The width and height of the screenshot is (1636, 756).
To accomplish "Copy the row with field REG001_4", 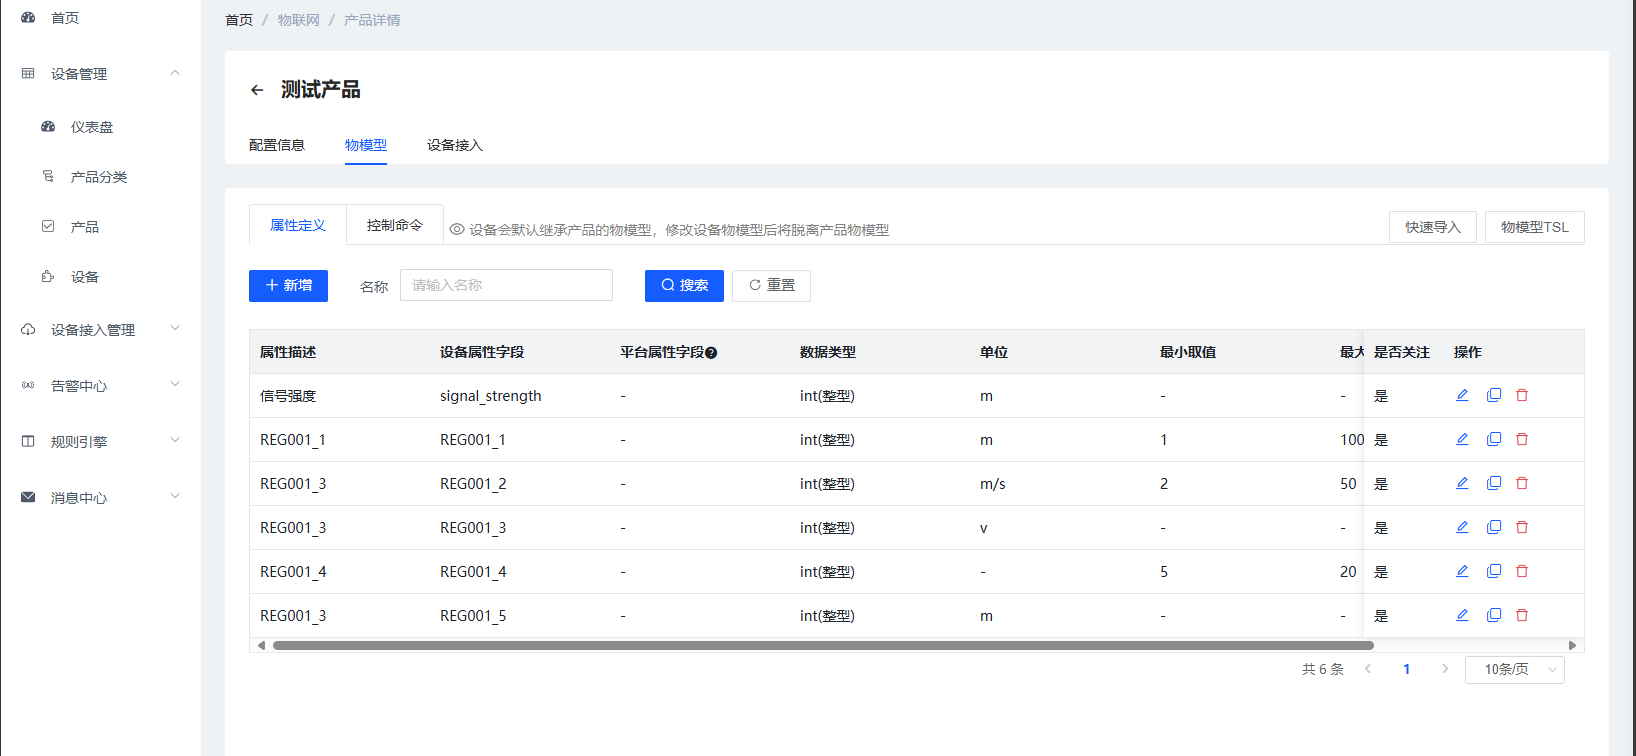I will click(x=1494, y=571).
